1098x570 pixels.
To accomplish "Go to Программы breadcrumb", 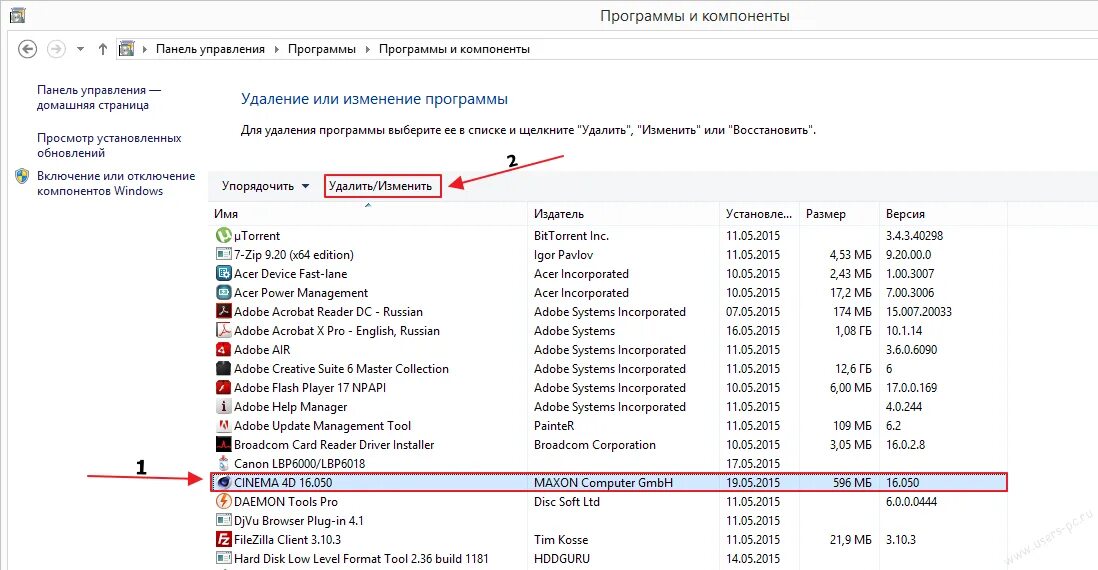I will coord(321,49).
